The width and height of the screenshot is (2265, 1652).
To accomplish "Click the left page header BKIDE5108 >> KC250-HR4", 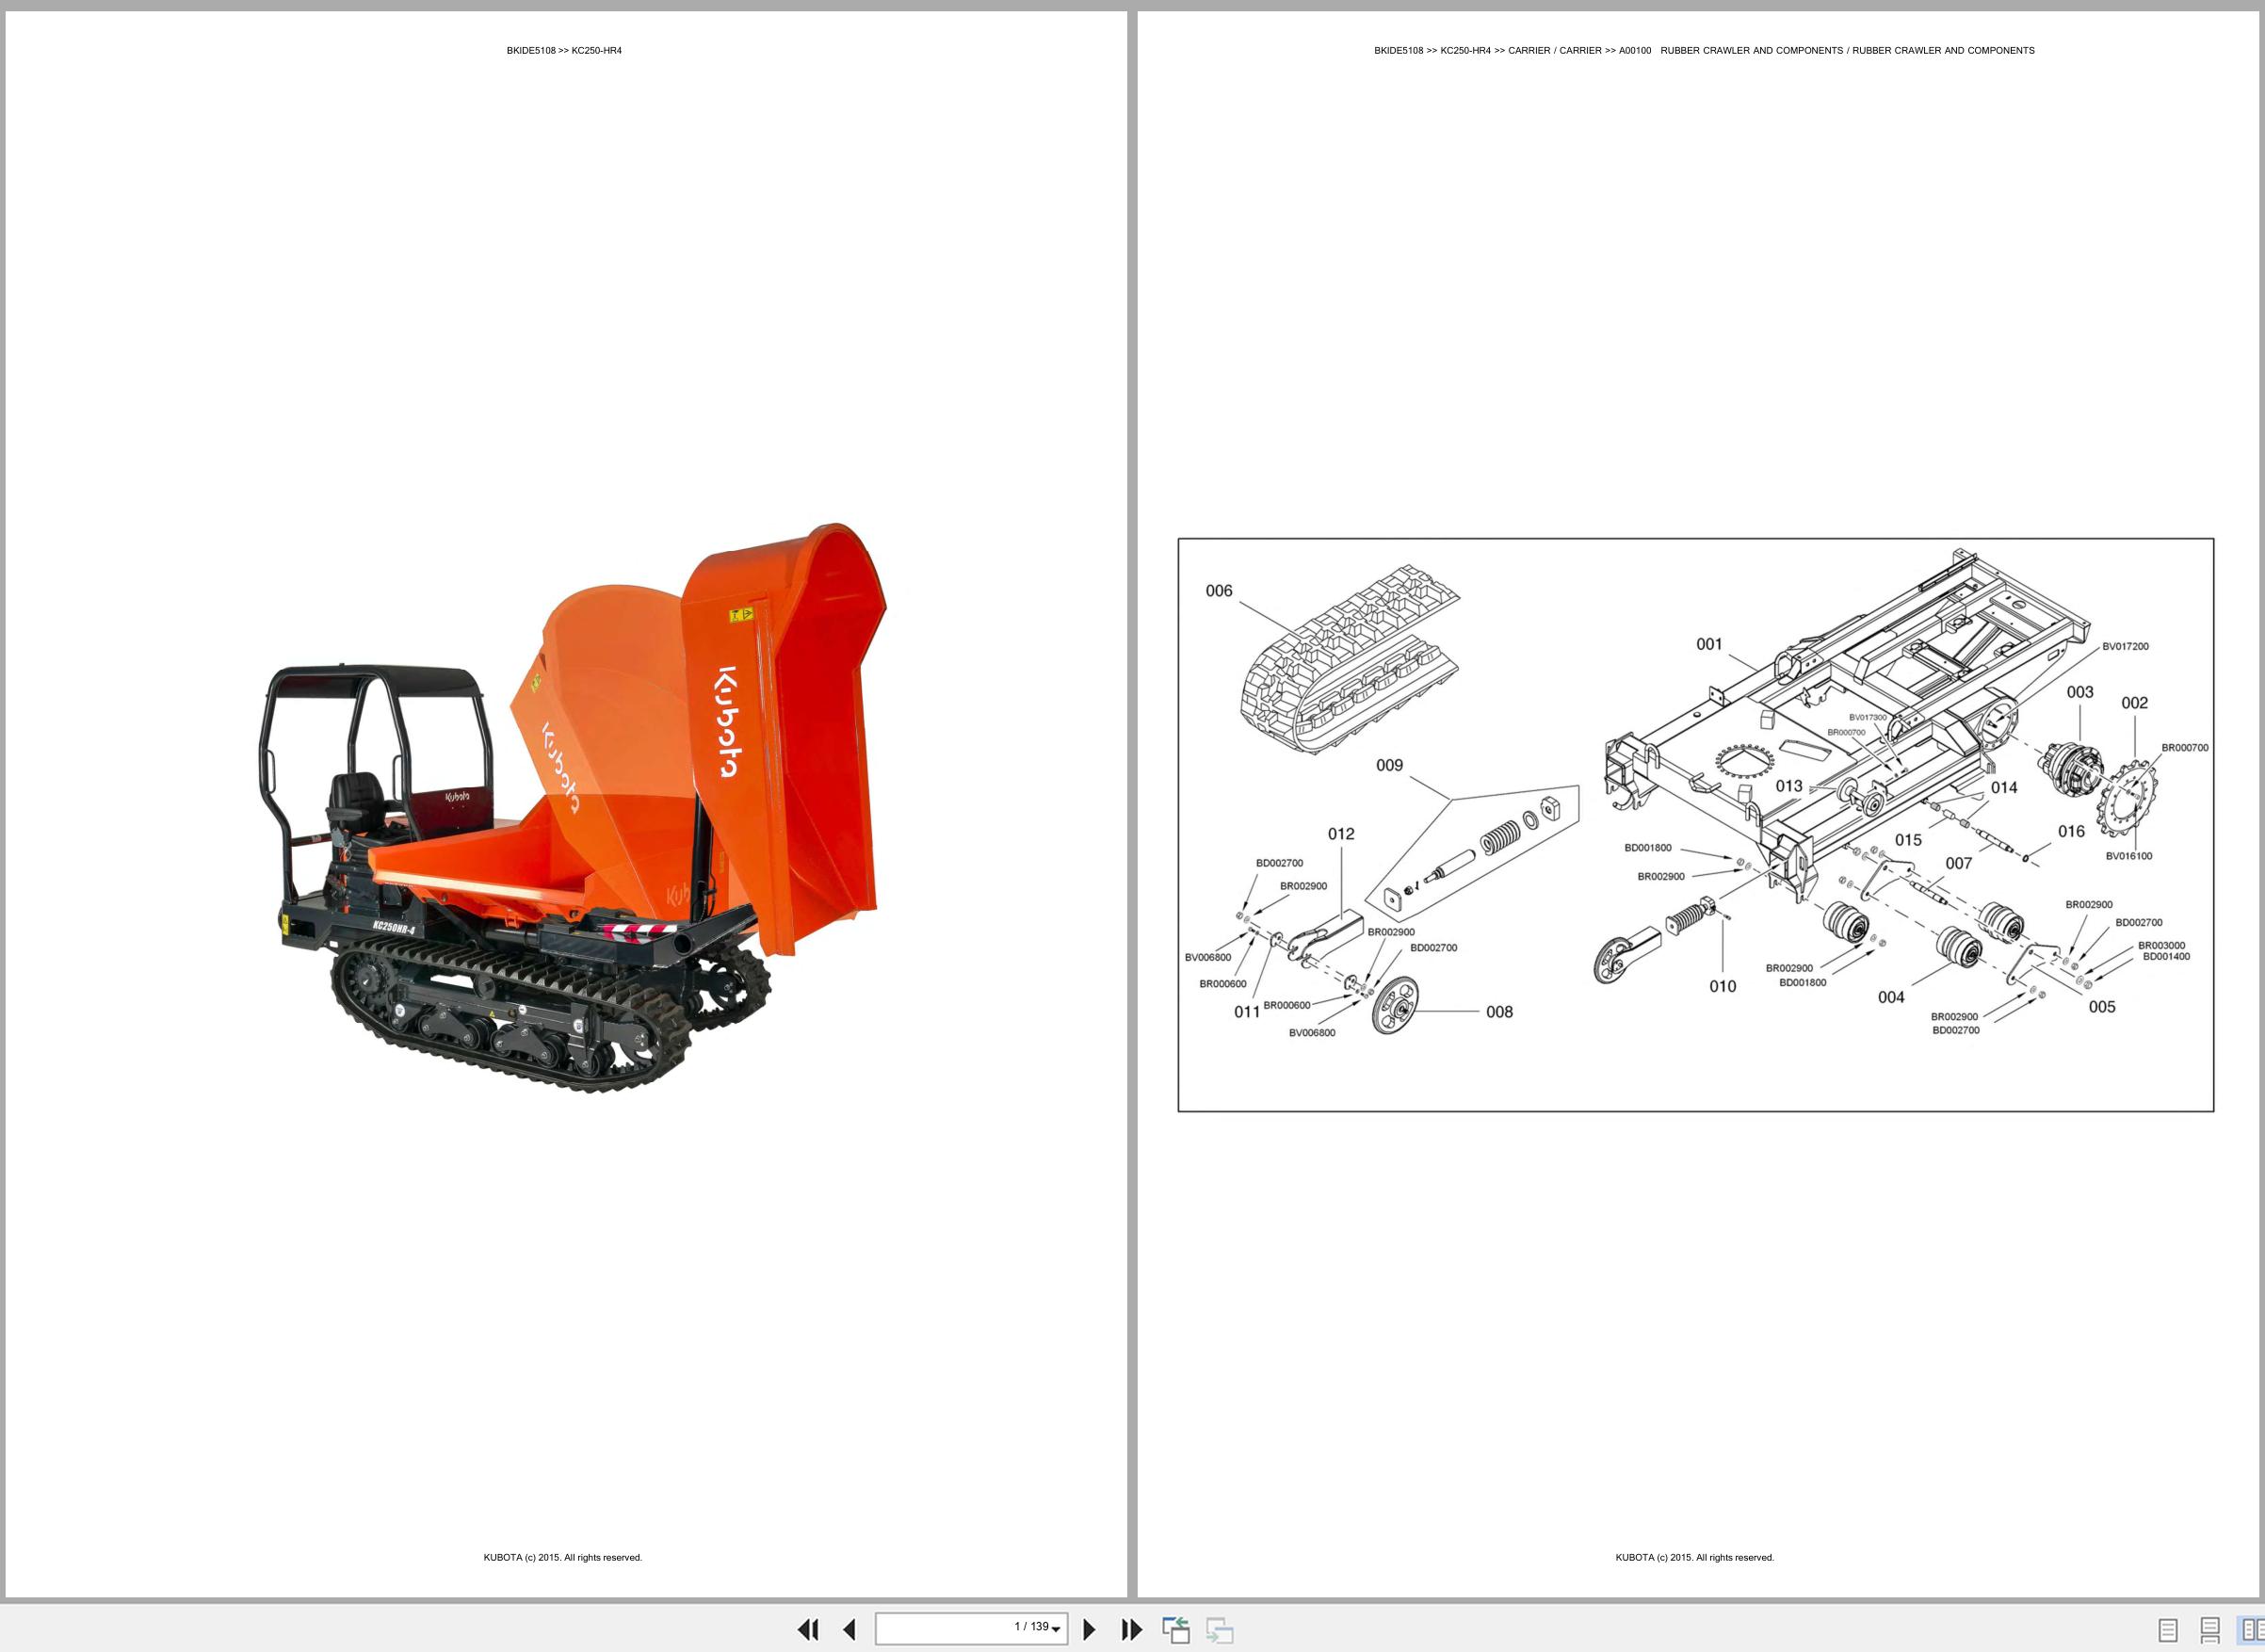I will (564, 51).
